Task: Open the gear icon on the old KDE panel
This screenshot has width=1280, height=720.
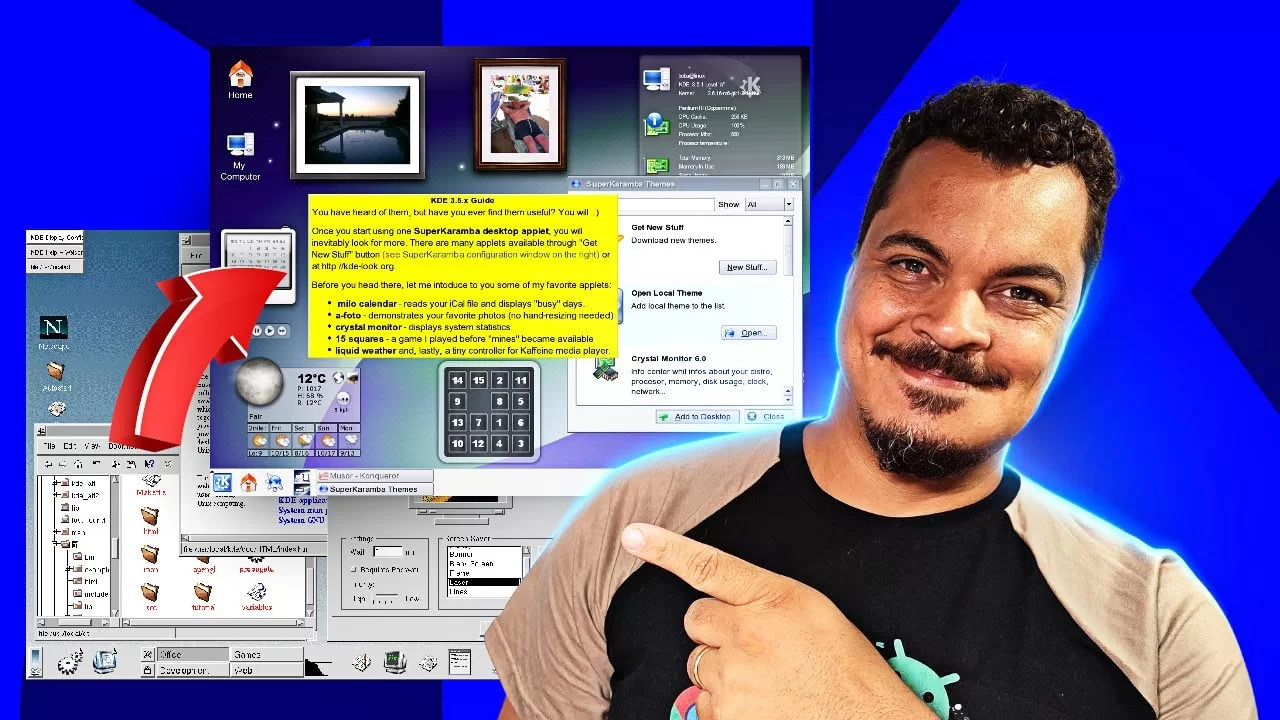Action: click(70, 661)
